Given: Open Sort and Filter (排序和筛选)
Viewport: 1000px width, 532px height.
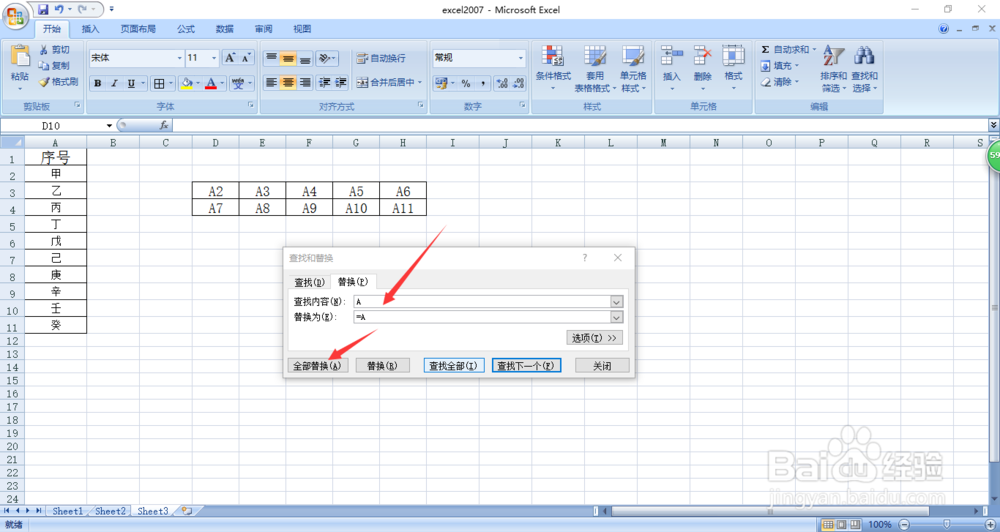Looking at the screenshot, I should click(x=834, y=69).
